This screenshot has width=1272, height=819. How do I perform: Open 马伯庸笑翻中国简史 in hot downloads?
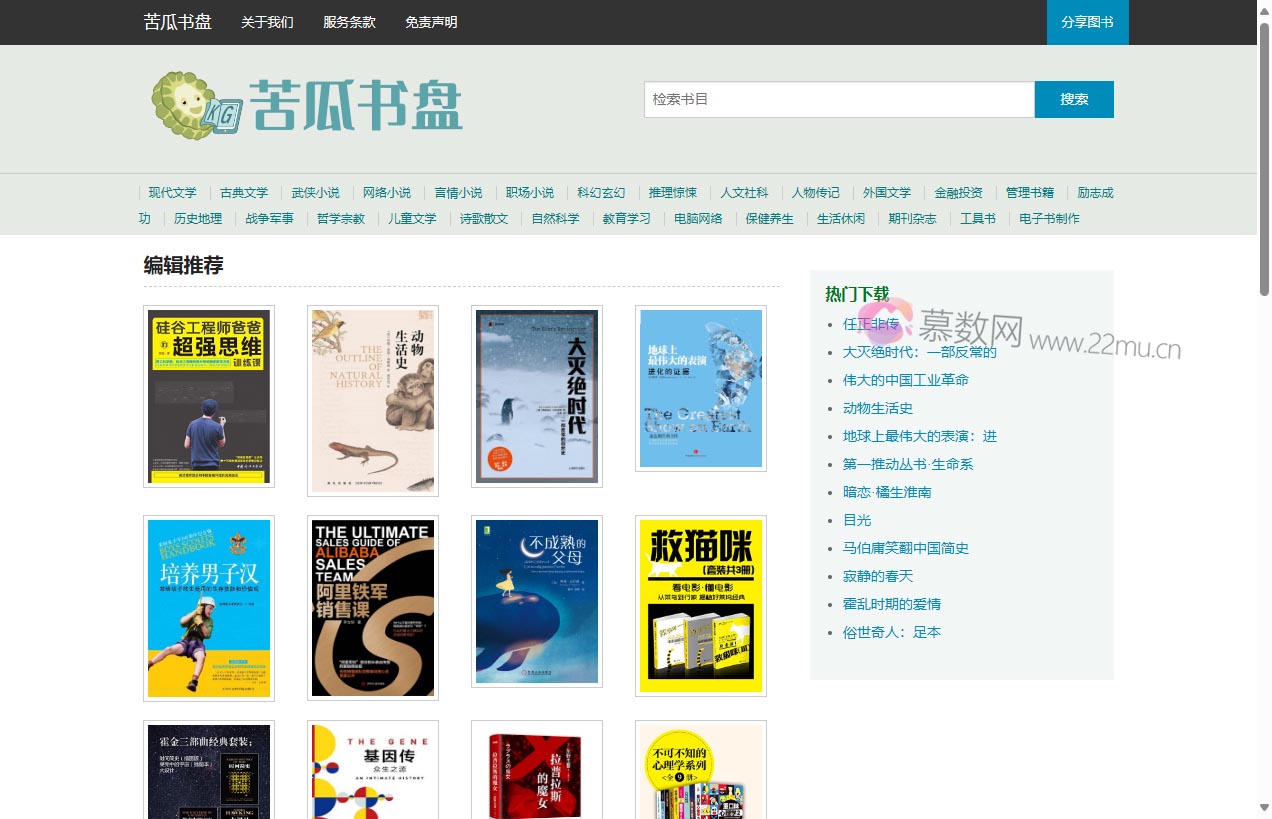tap(905, 548)
